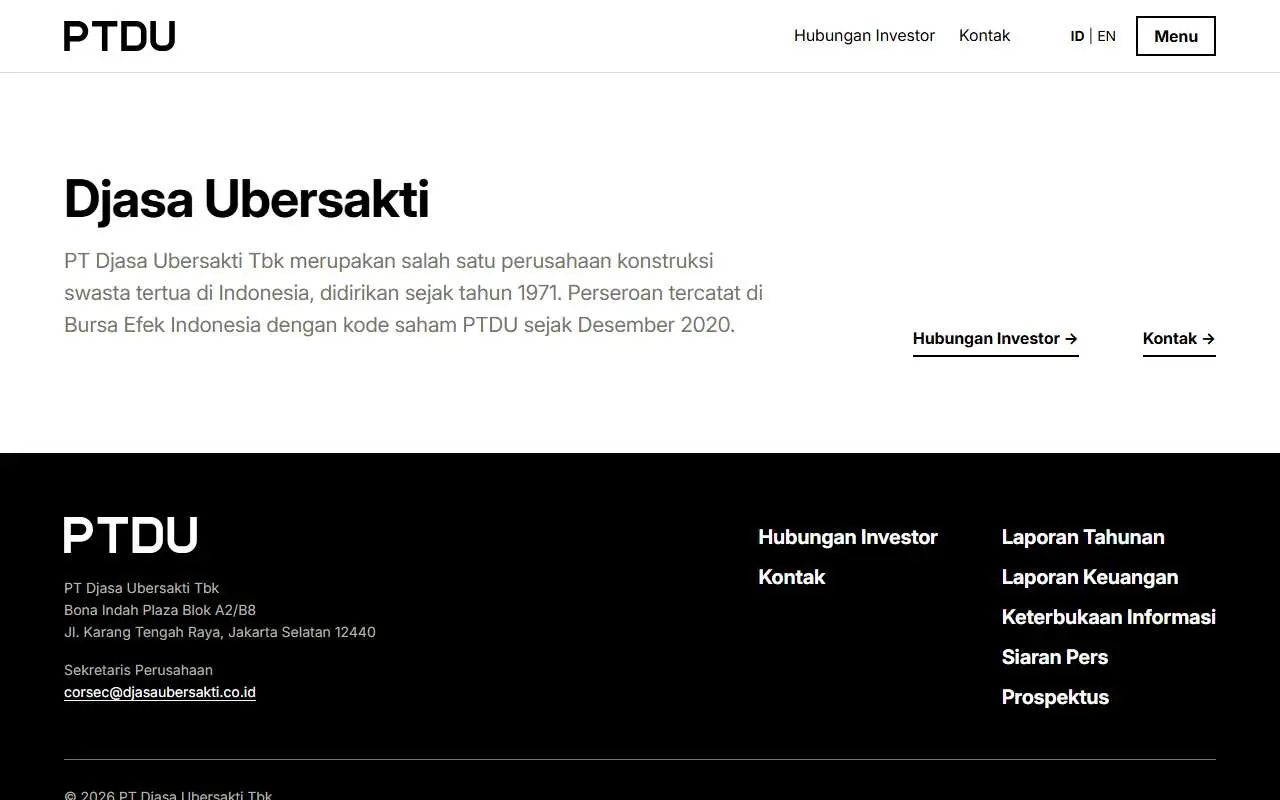Switch language to ID

[1077, 36]
